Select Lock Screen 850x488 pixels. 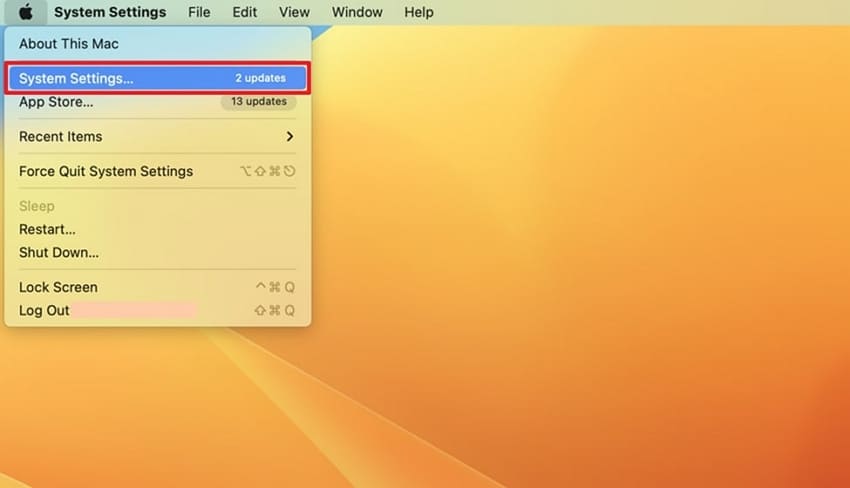[157, 287]
